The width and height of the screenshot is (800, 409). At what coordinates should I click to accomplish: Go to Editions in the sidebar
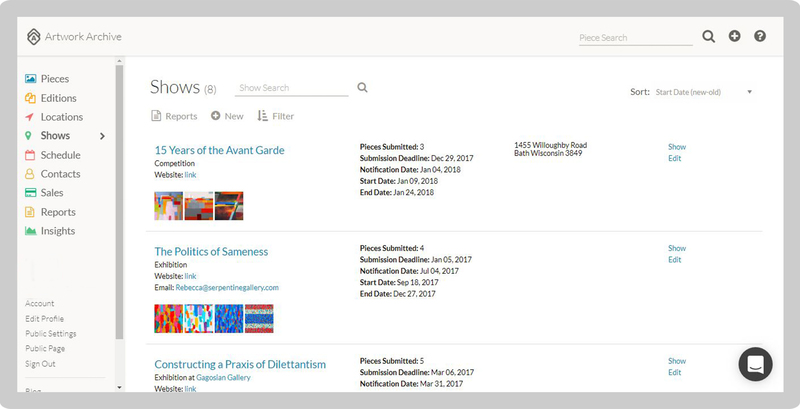(58, 98)
